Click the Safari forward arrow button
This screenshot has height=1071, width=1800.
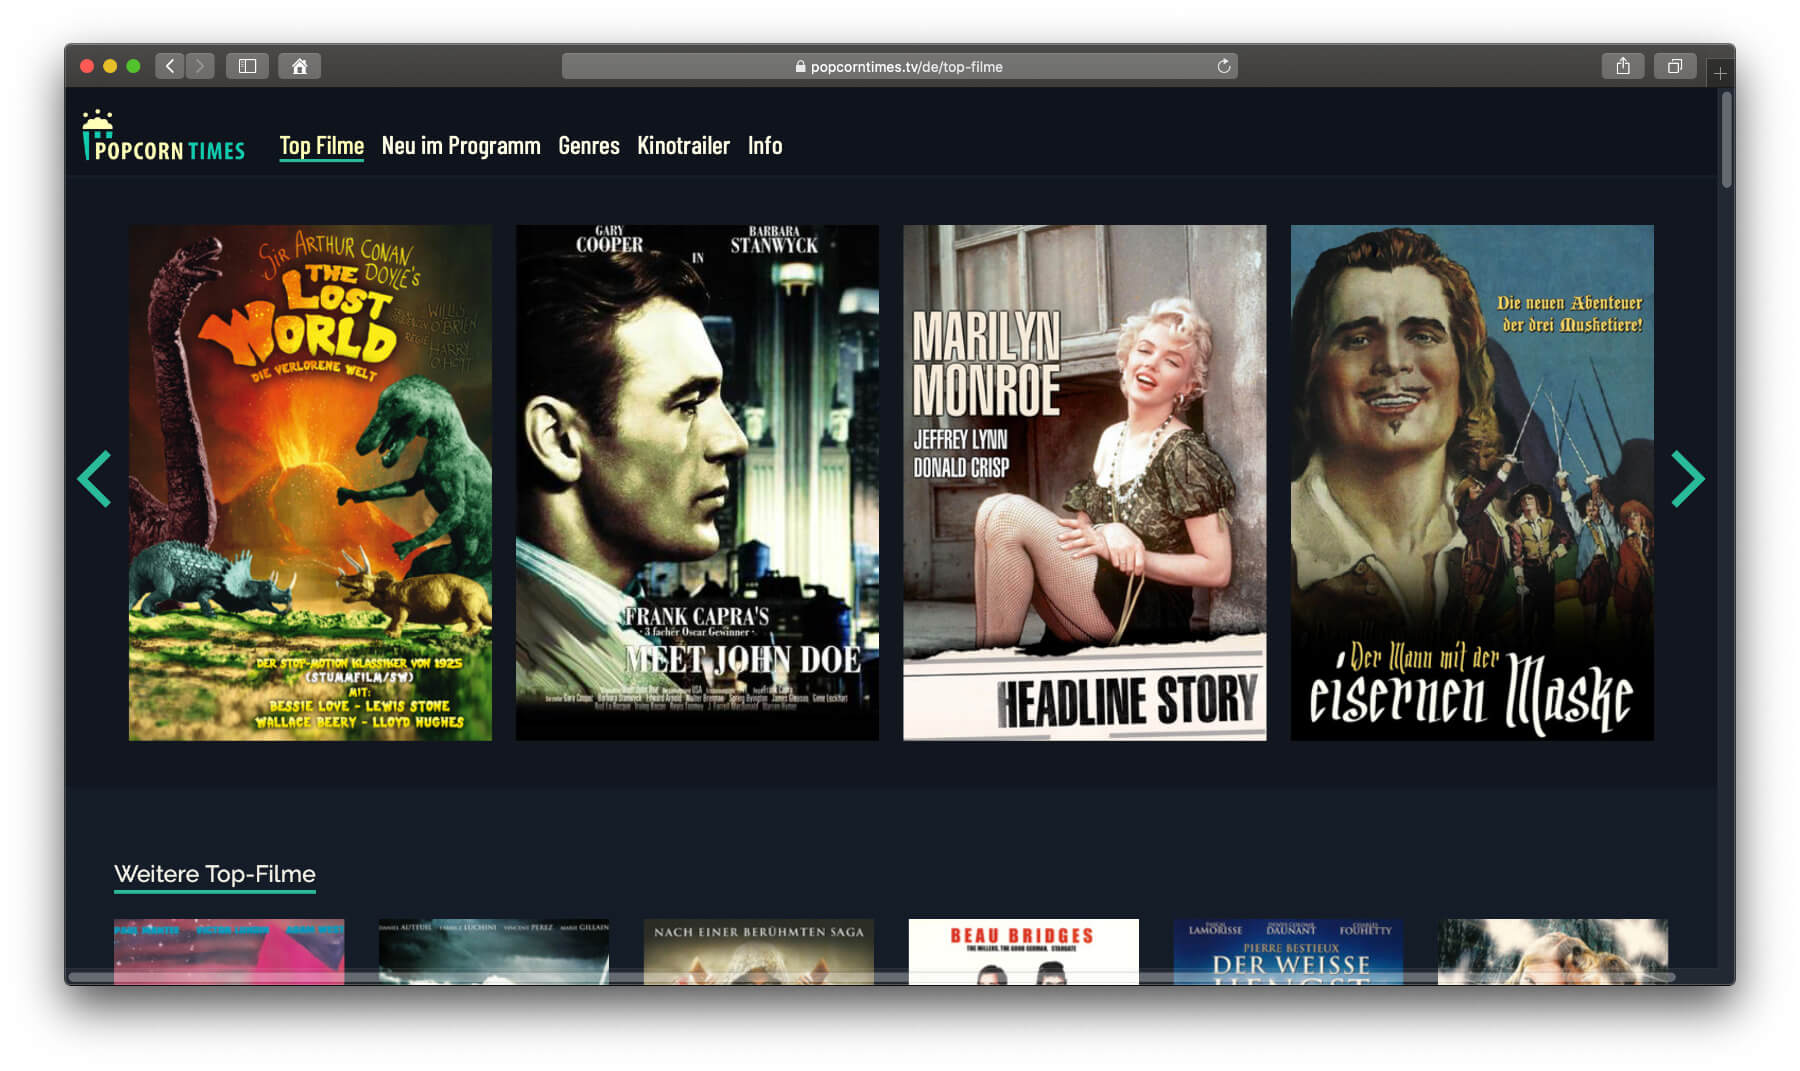pyautogui.click(x=200, y=66)
